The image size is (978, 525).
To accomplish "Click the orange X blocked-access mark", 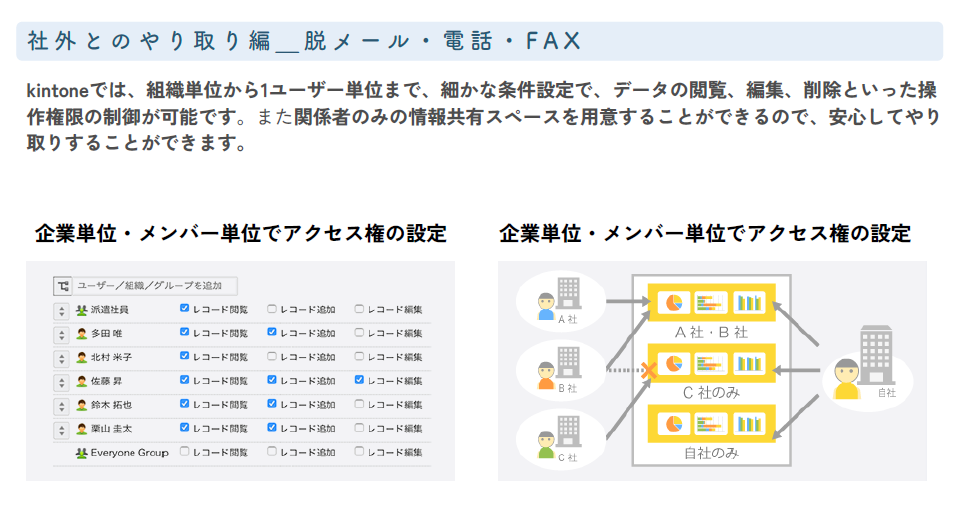I will tap(649, 370).
